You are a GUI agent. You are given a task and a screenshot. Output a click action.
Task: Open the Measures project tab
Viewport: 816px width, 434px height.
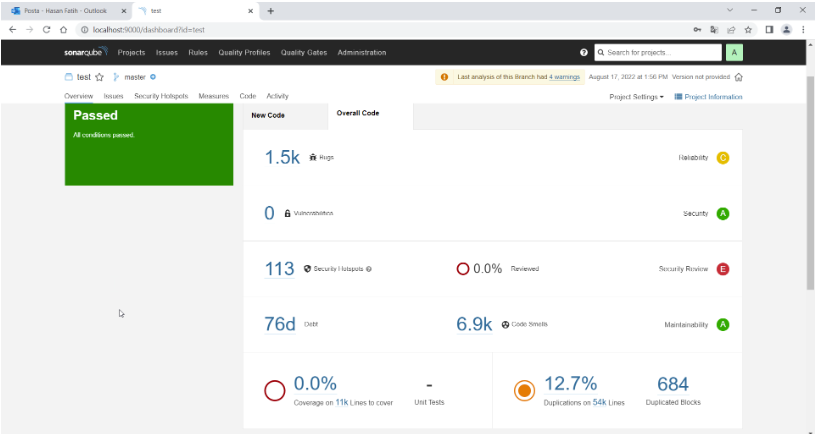(214, 96)
